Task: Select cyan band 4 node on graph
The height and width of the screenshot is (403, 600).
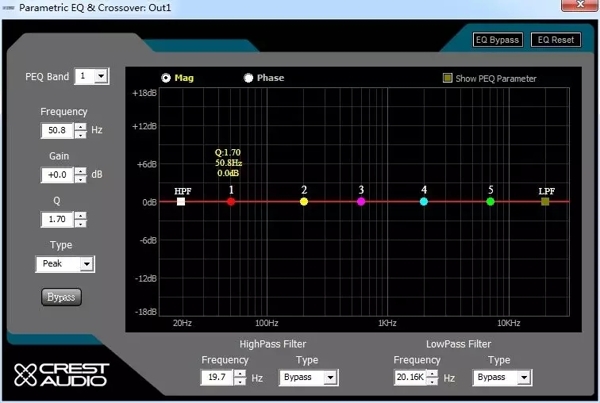Action: [424, 202]
